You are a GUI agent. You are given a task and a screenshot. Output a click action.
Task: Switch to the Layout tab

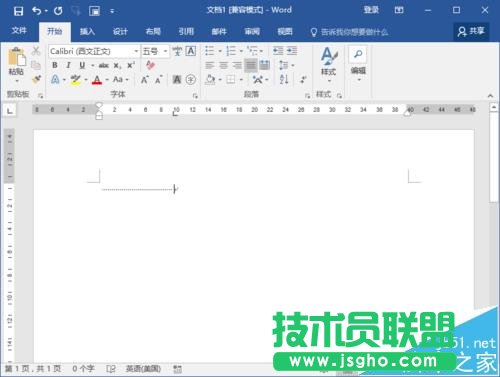click(153, 32)
